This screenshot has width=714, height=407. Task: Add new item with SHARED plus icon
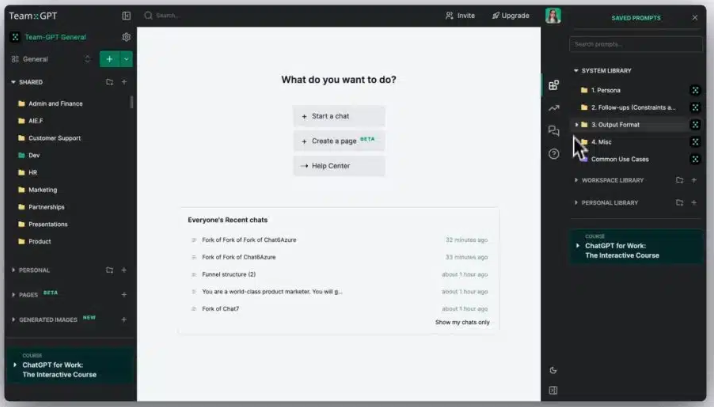(x=124, y=82)
